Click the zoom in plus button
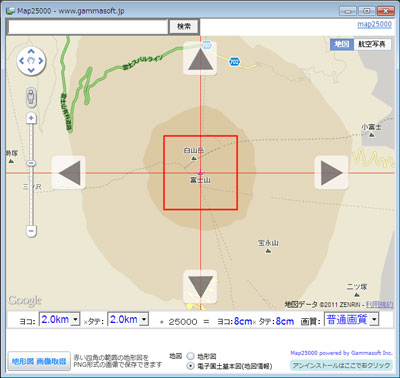The width and height of the screenshot is (400, 378). 31,118
